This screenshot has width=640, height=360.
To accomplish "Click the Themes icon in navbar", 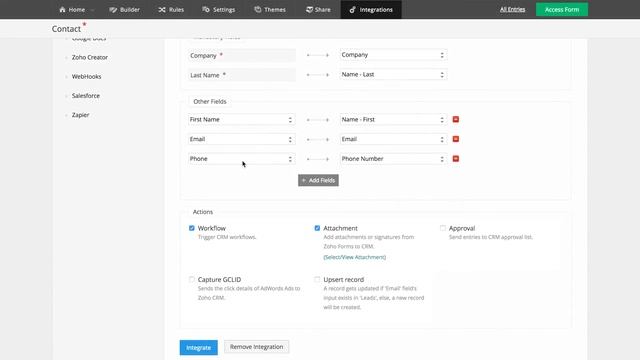I will click(258, 9).
